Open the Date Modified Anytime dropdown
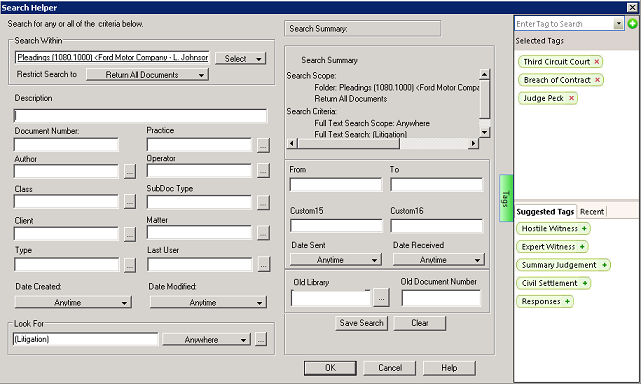Screen dimensions: 641x384 208,302
